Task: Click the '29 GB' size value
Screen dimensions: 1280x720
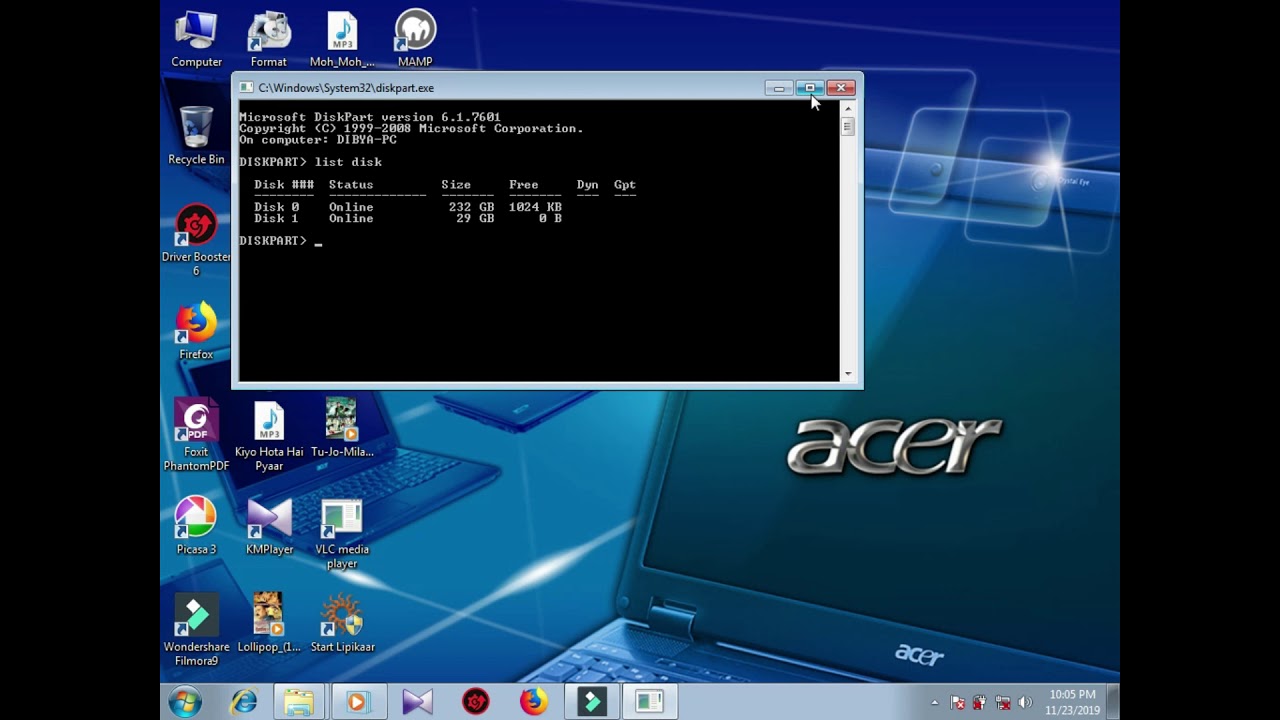Action: pyautogui.click(x=475, y=218)
